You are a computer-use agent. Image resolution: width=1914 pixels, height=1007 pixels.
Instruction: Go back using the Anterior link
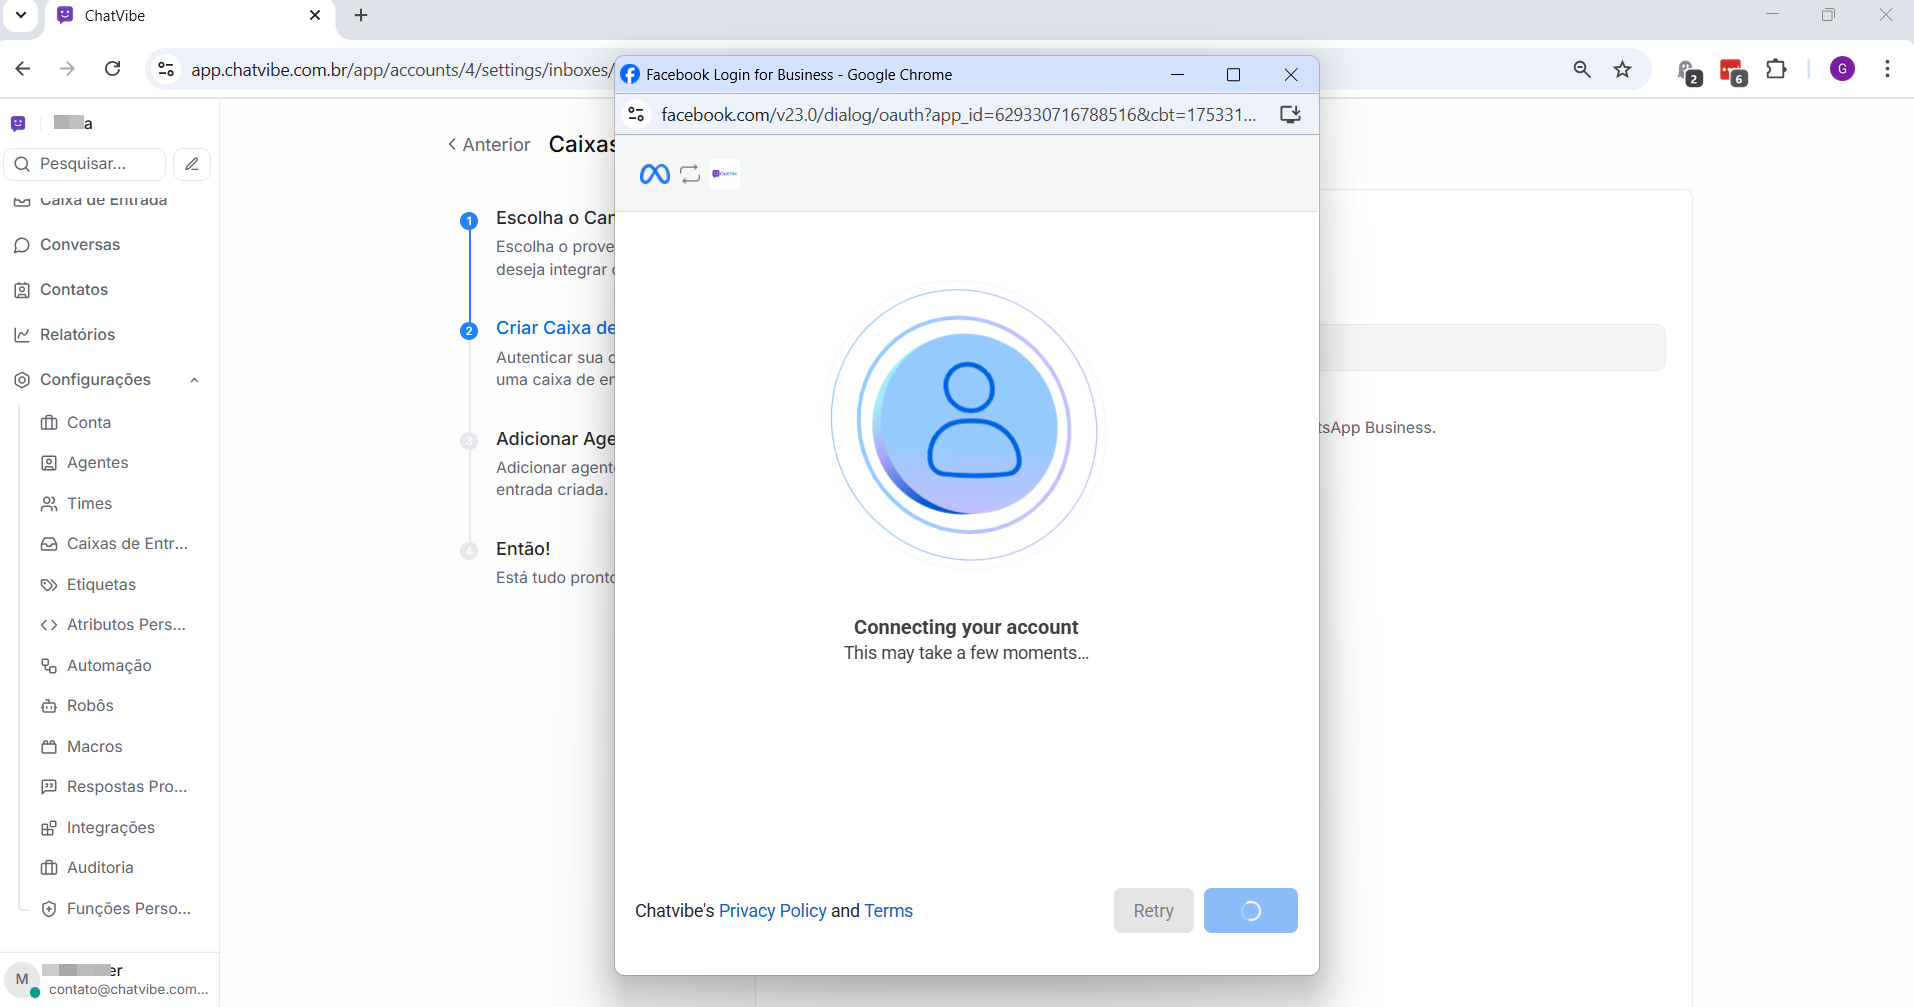click(489, 145)
